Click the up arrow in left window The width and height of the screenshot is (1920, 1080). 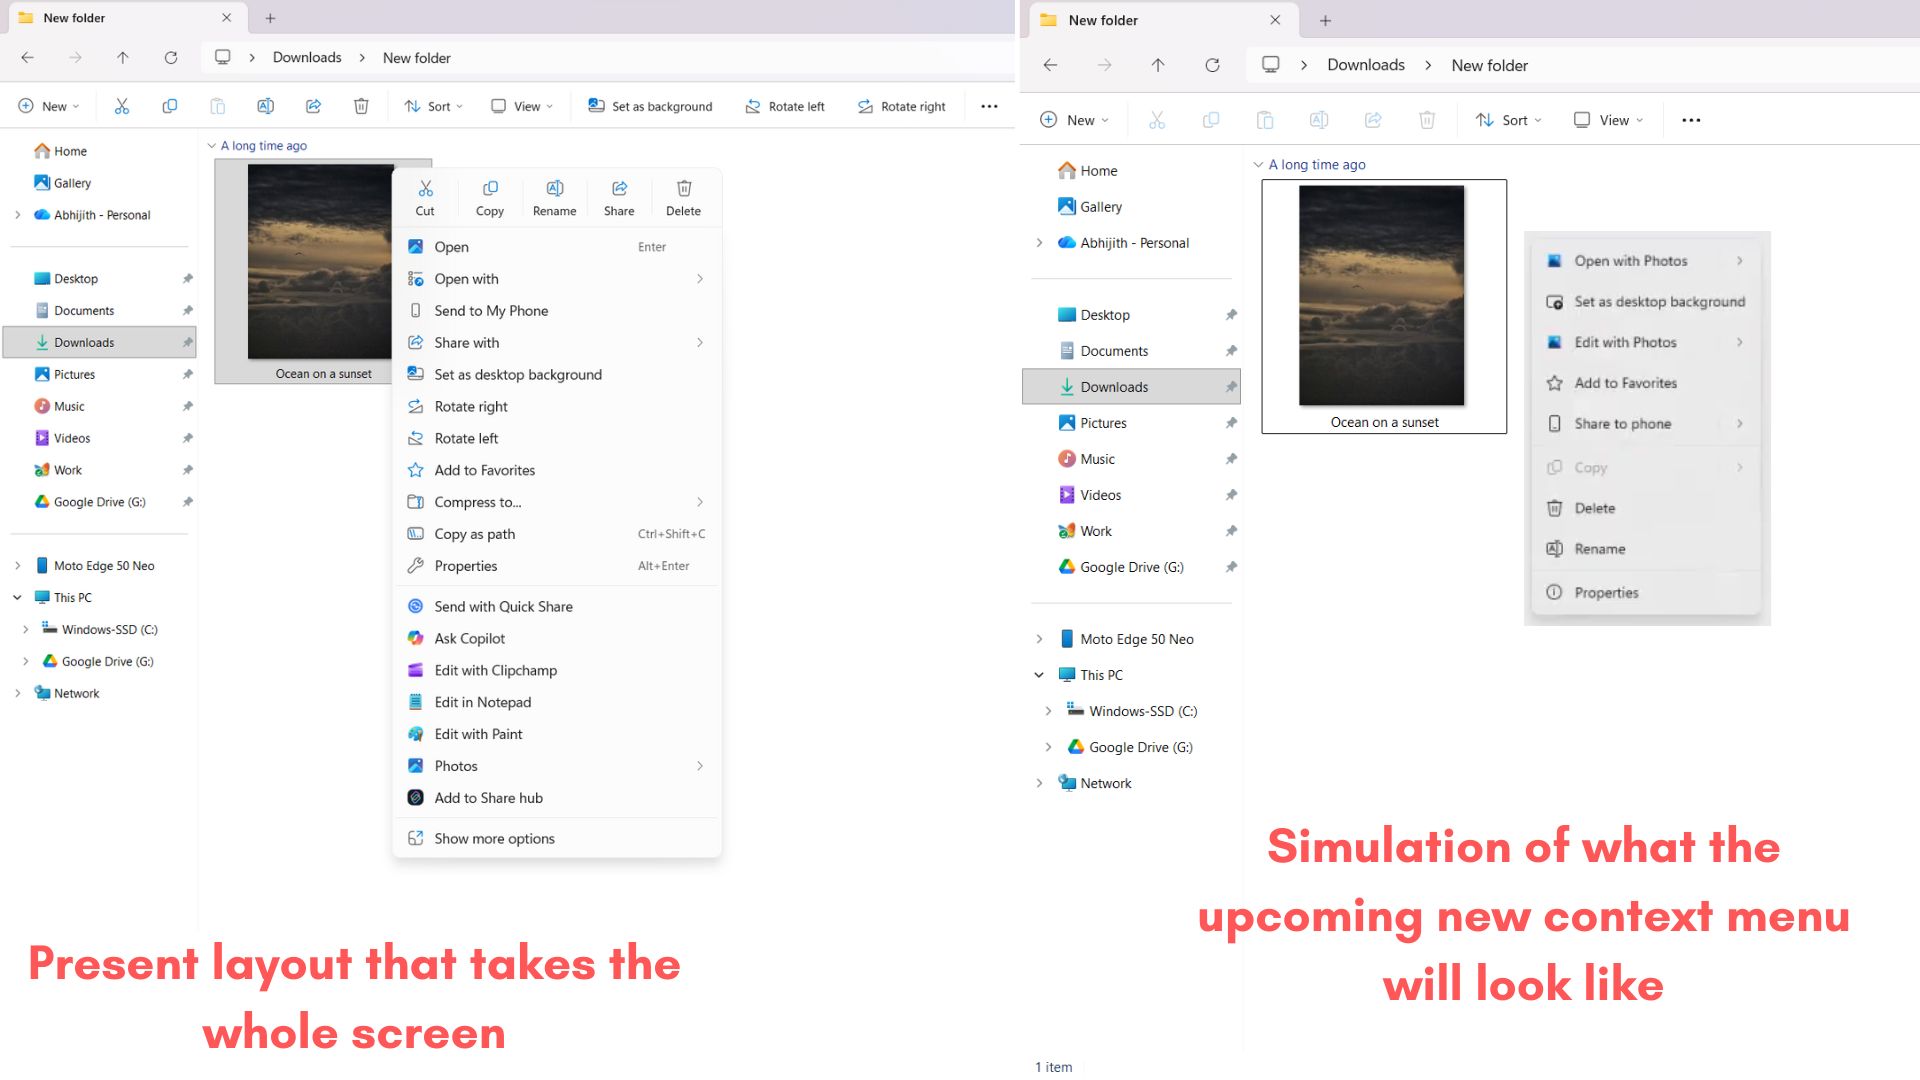point(122,58)
